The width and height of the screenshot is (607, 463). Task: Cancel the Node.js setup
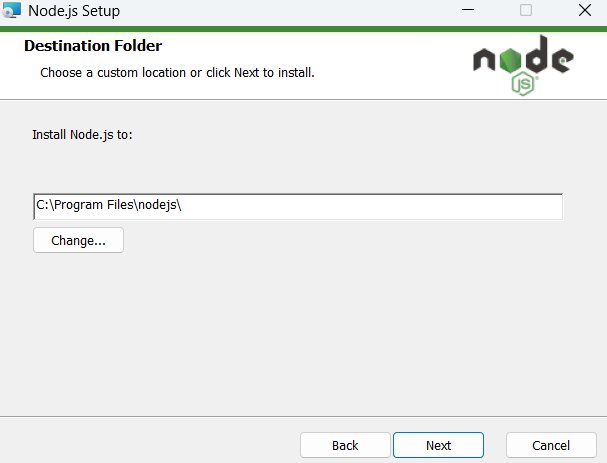click(551, 445)
